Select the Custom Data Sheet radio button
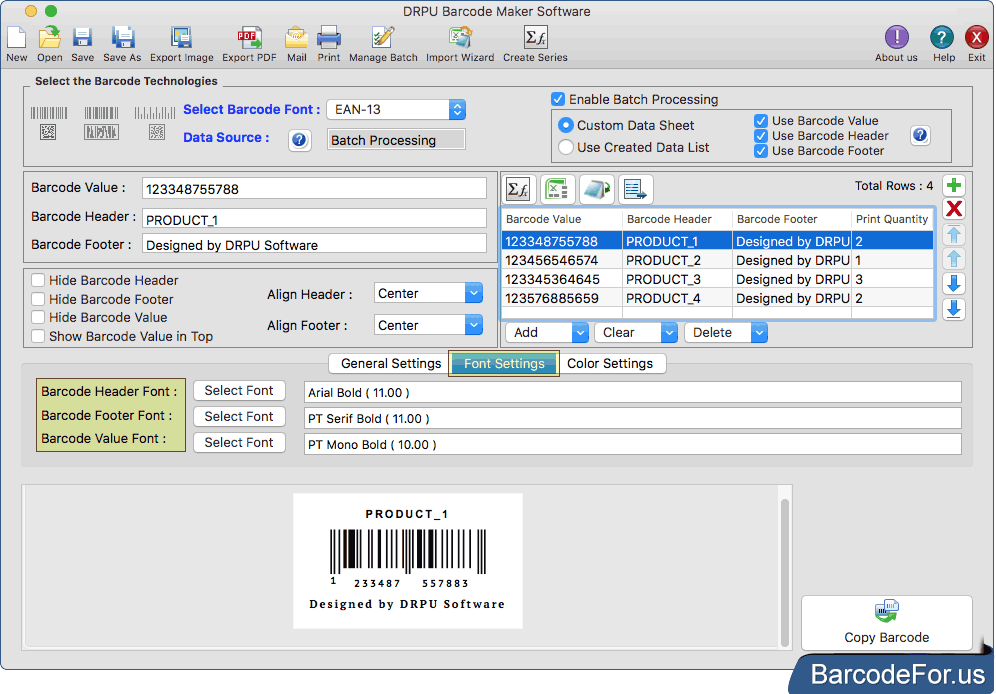 click(565, 125)
